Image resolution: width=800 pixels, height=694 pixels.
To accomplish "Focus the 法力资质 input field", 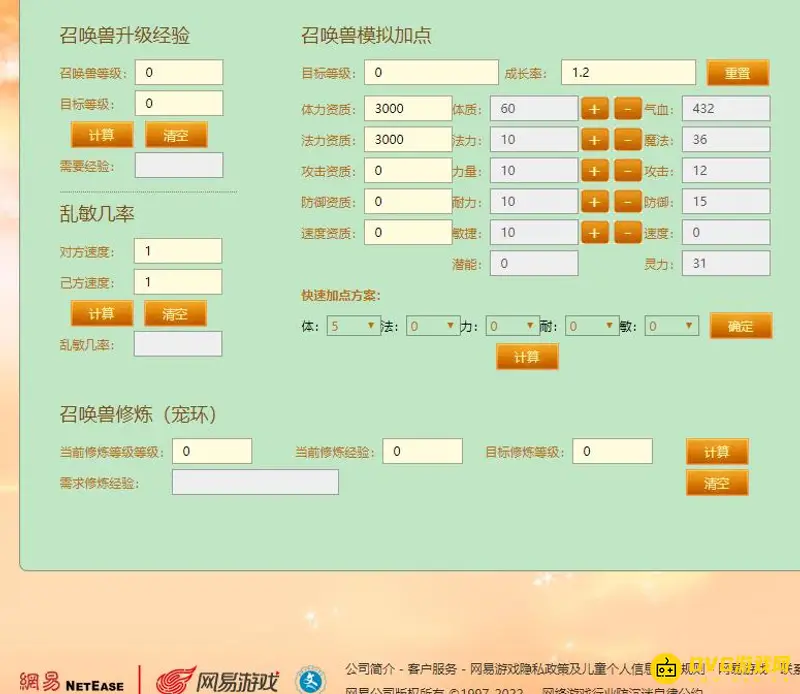I will [408, 140].
